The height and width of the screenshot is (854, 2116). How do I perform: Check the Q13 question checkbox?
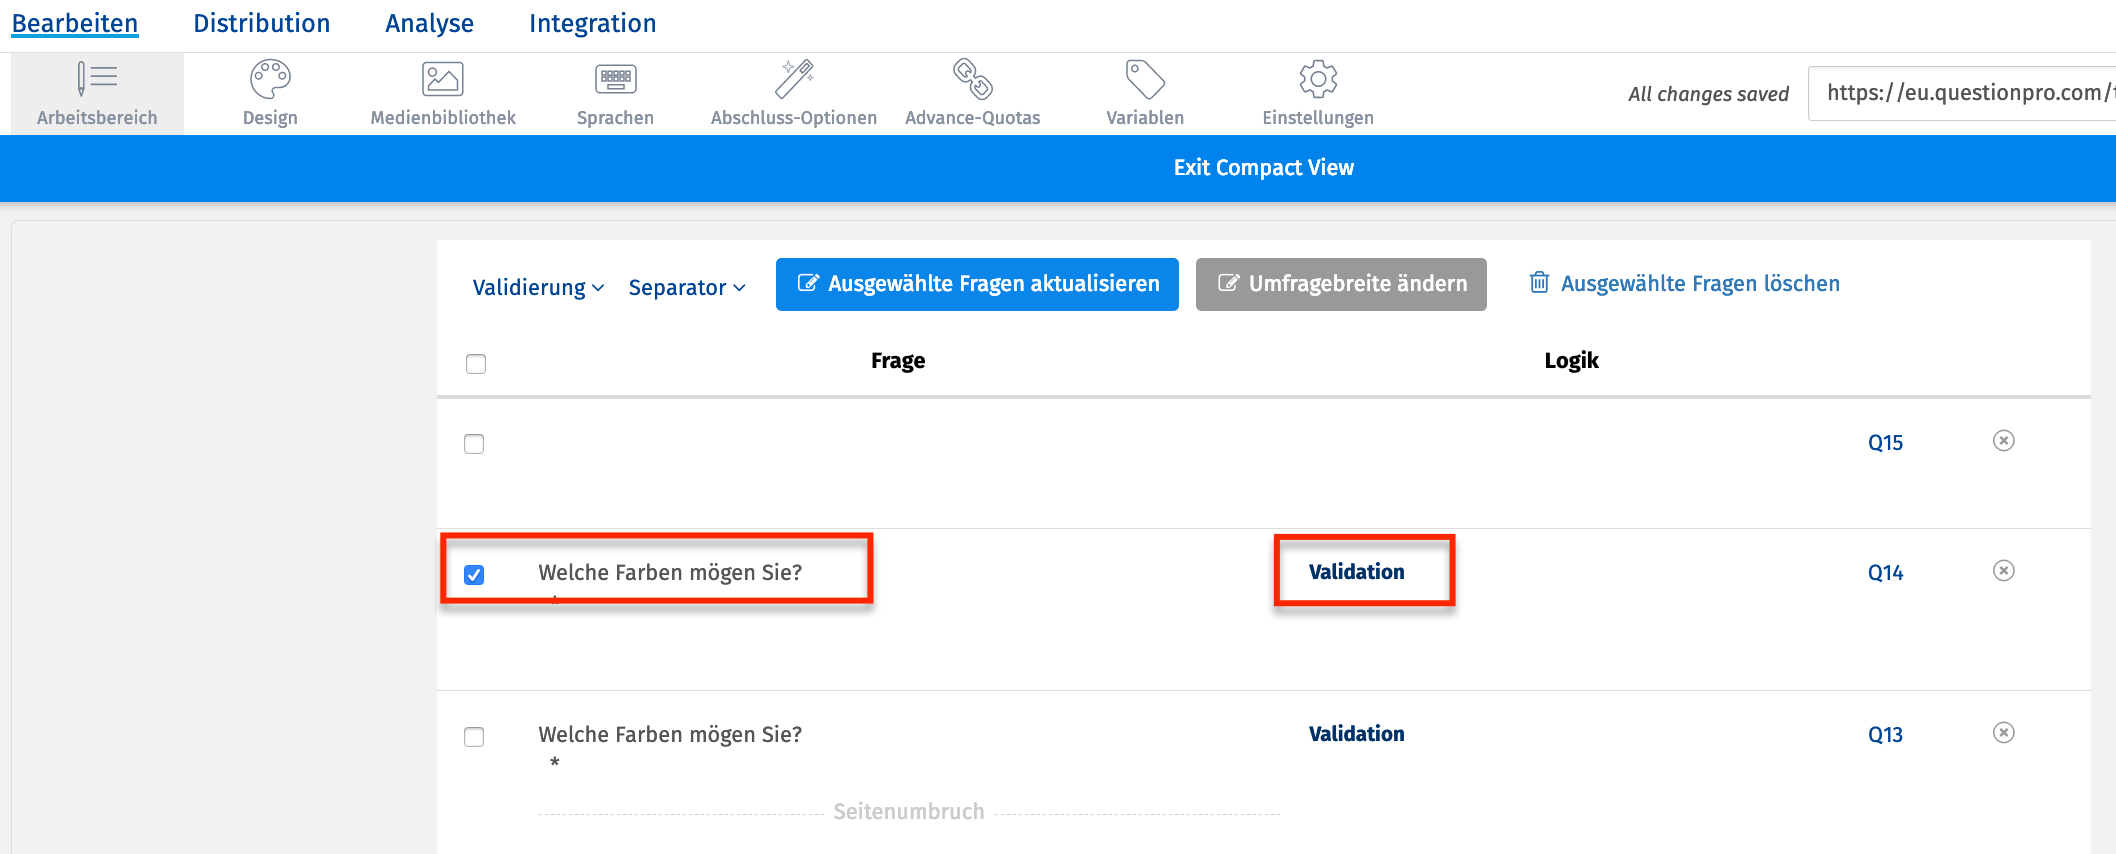click(474, 737)
